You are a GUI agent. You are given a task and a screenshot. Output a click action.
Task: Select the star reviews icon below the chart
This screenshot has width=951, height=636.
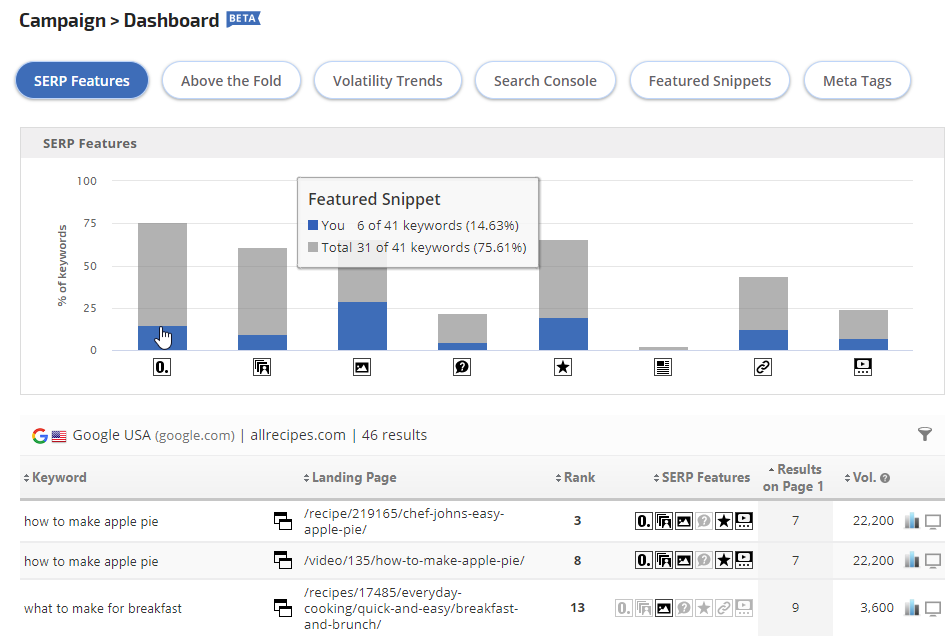pyautogui.click(x=563, y=367)
